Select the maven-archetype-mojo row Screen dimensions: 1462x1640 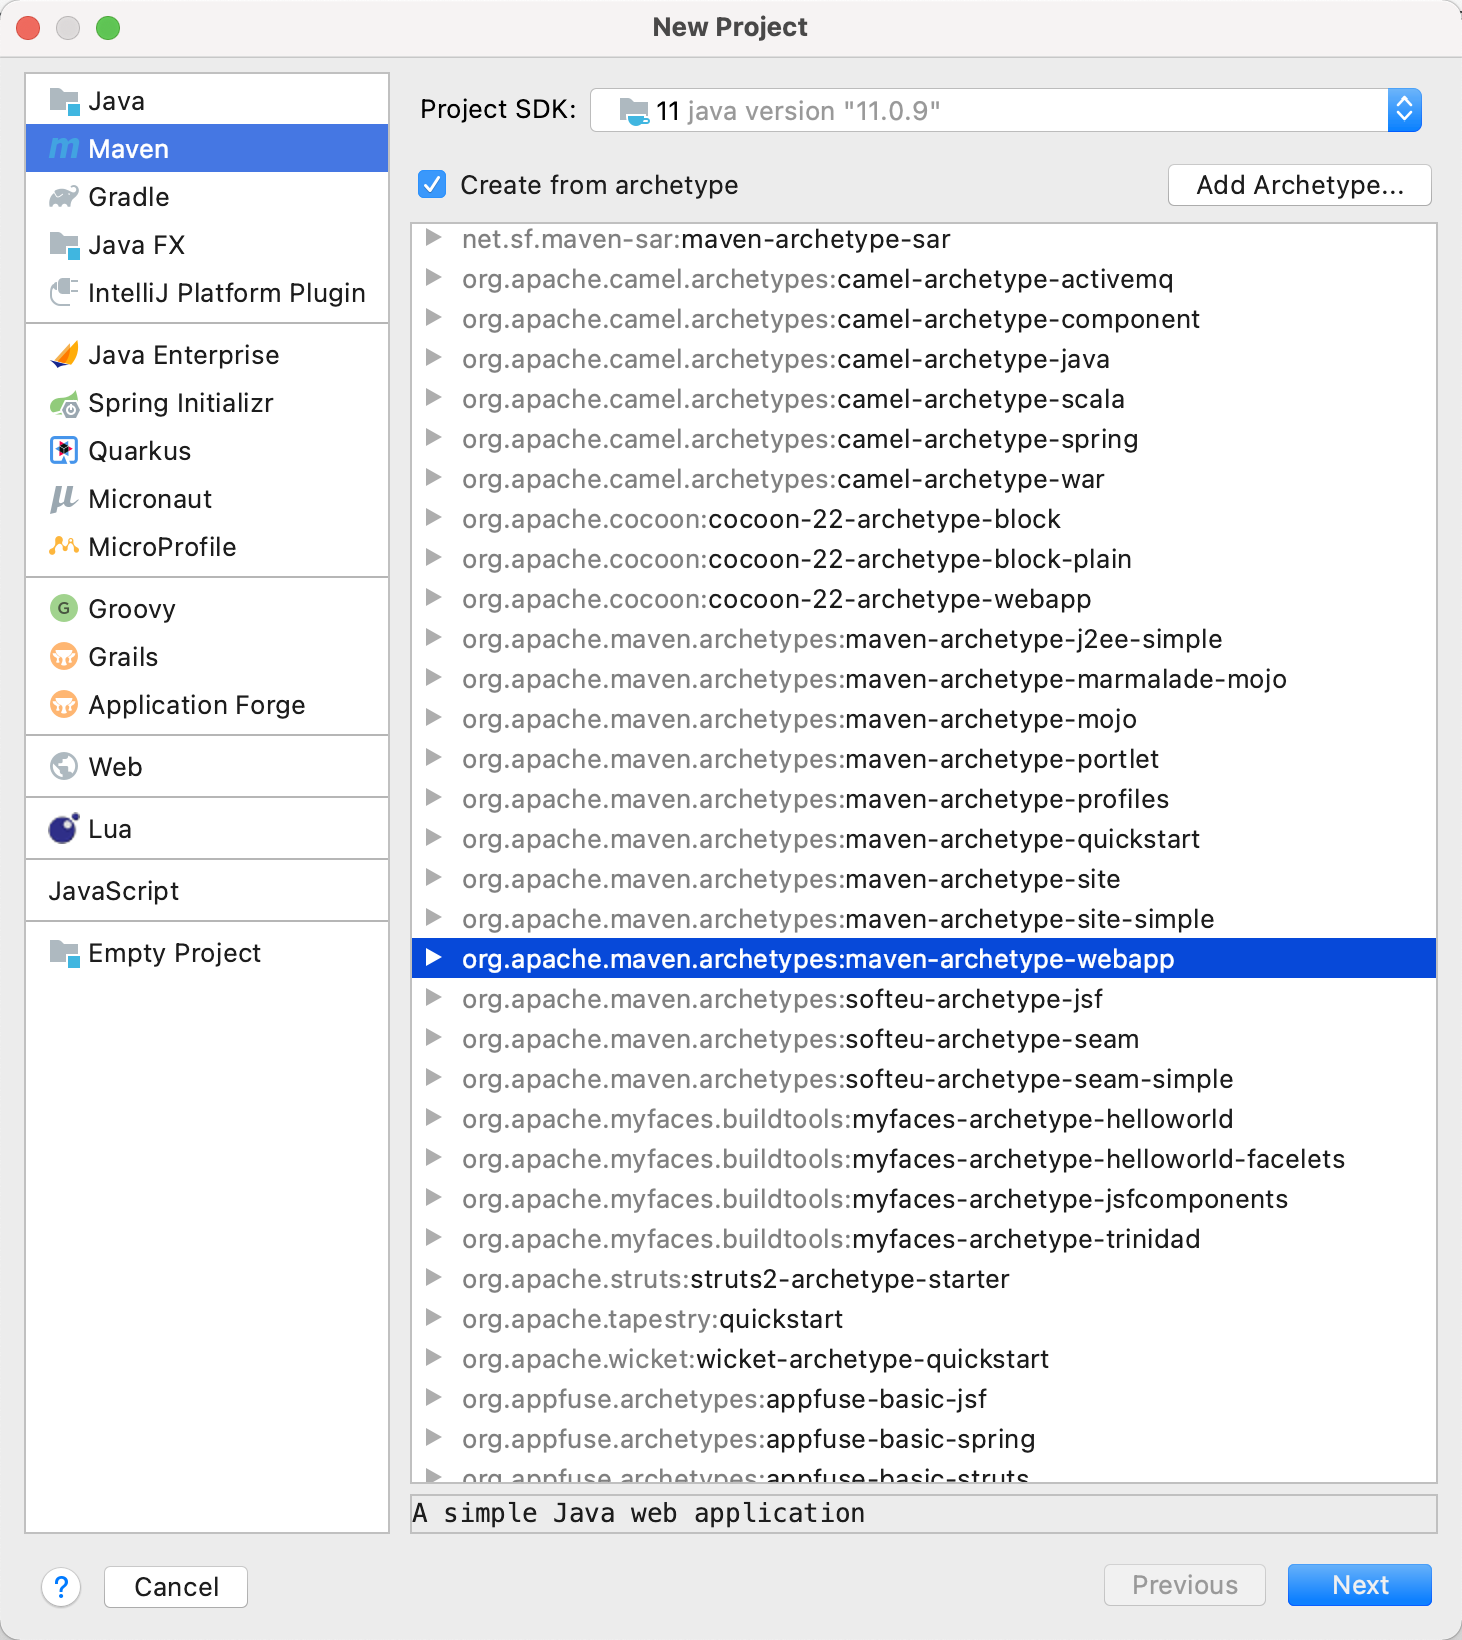(x=924, y=719)
